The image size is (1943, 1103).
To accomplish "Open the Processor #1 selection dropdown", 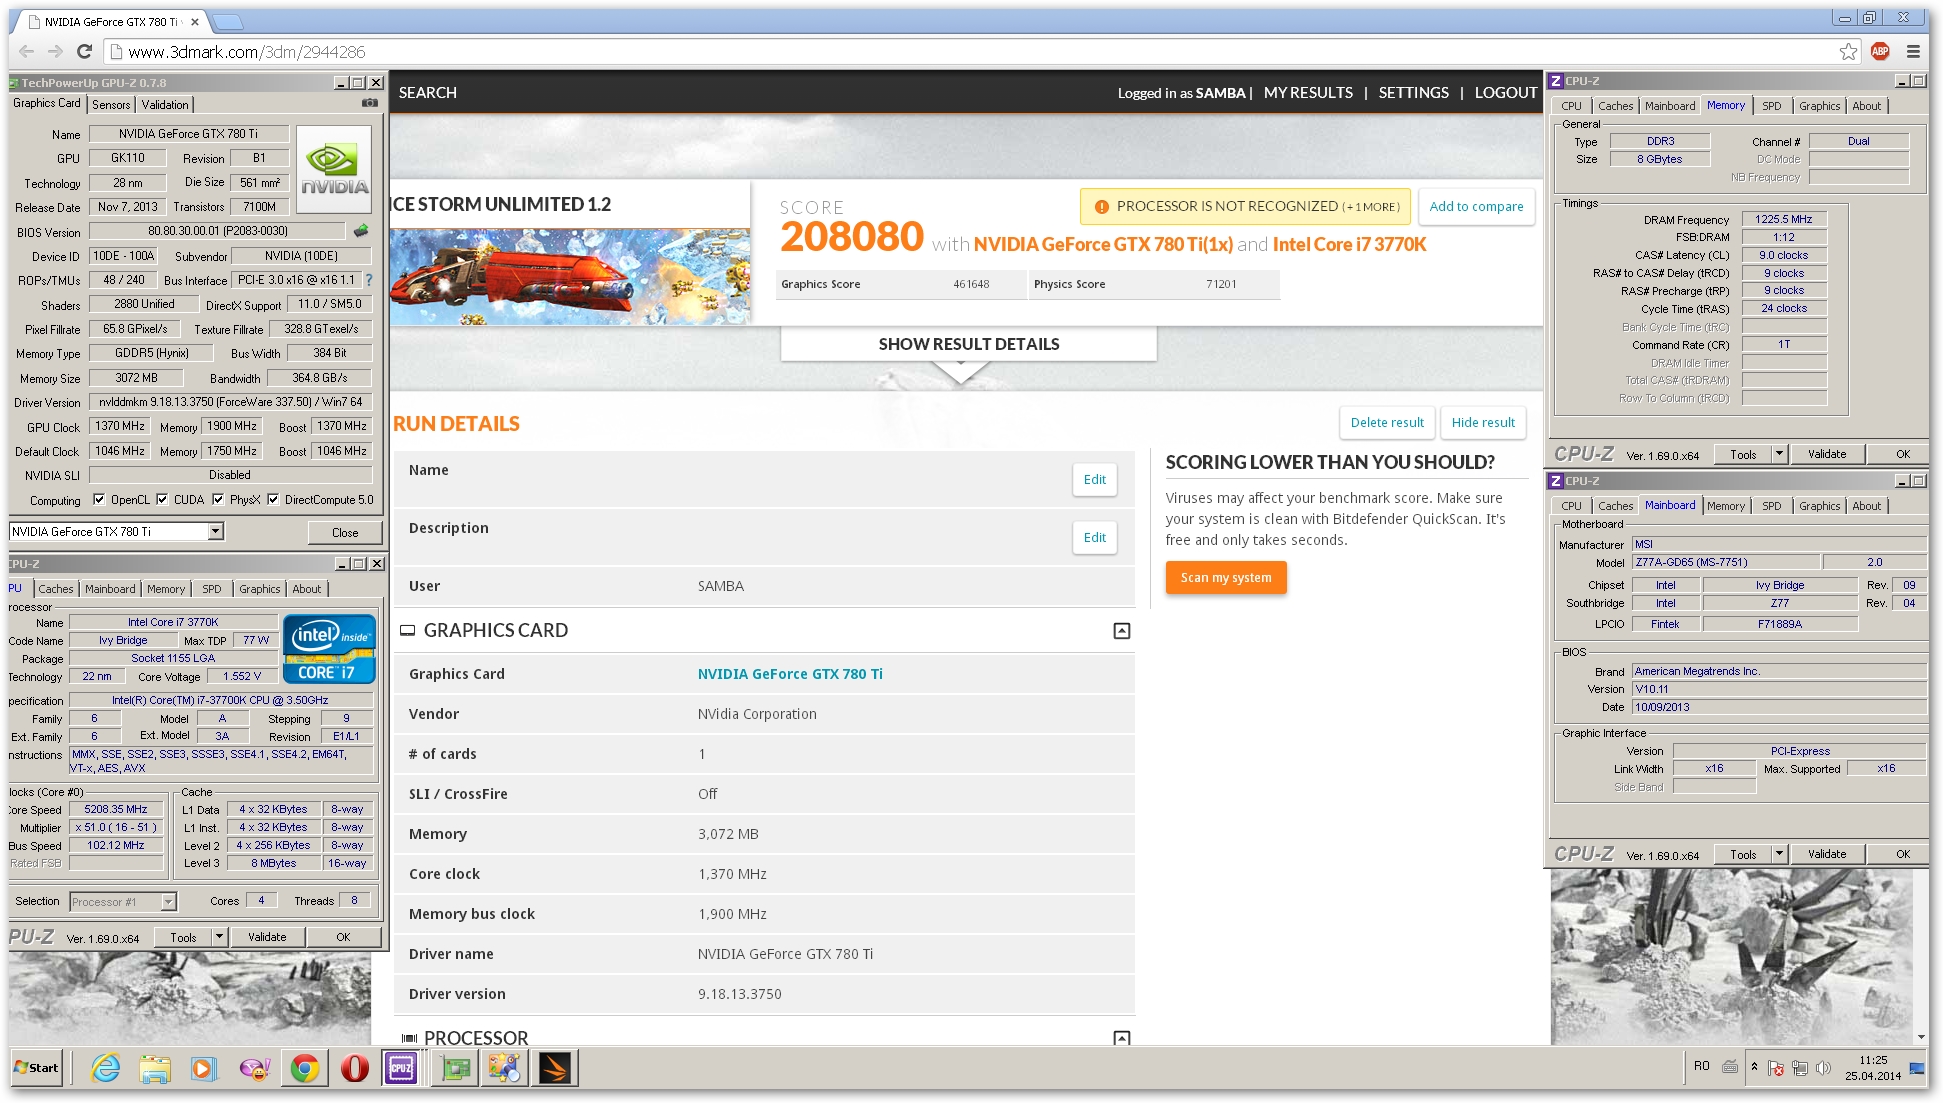I will pos(168,902).
